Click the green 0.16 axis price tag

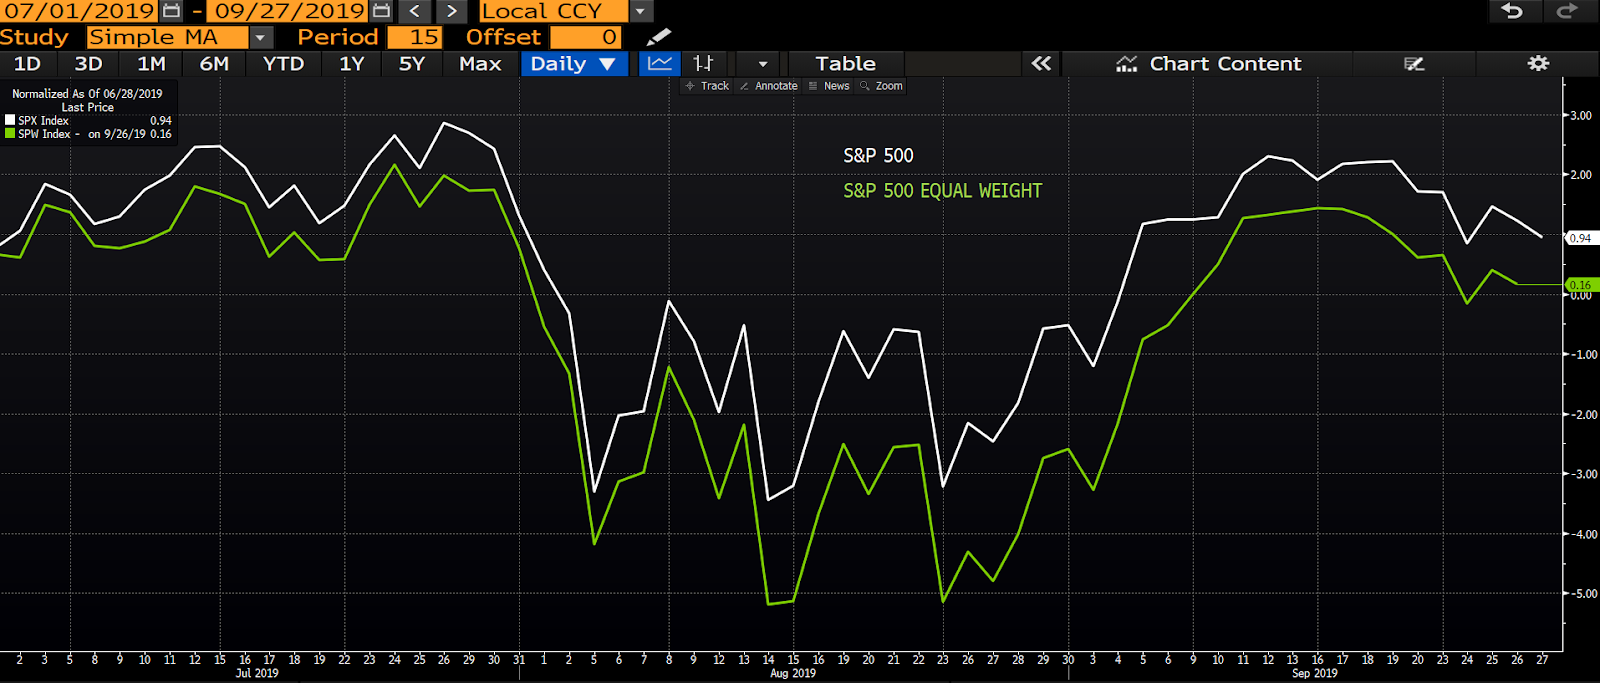[1582, 285]
